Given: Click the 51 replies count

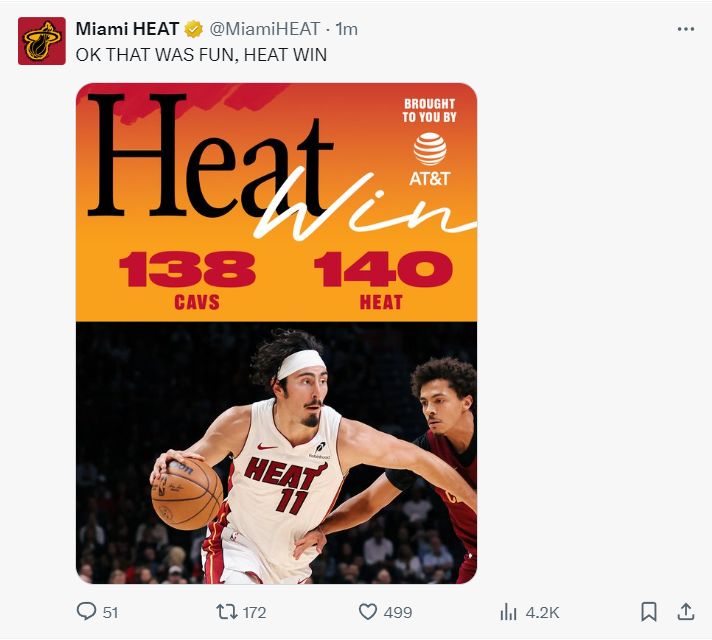Looking at the screenshot, I should pyautogui.click(x=110, y=612).
